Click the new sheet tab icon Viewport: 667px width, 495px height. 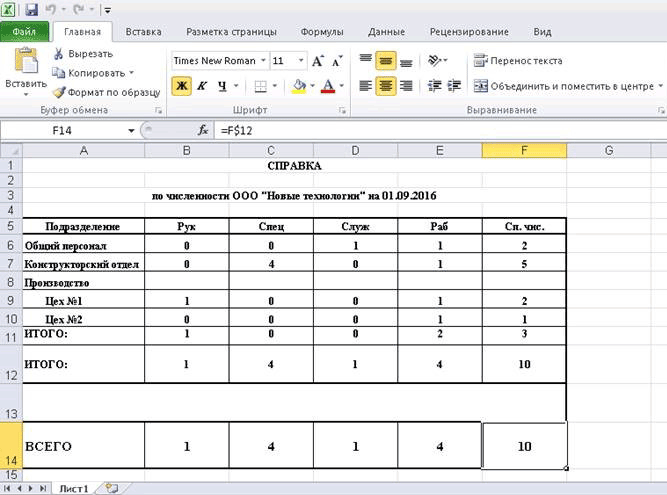point(112,488)
